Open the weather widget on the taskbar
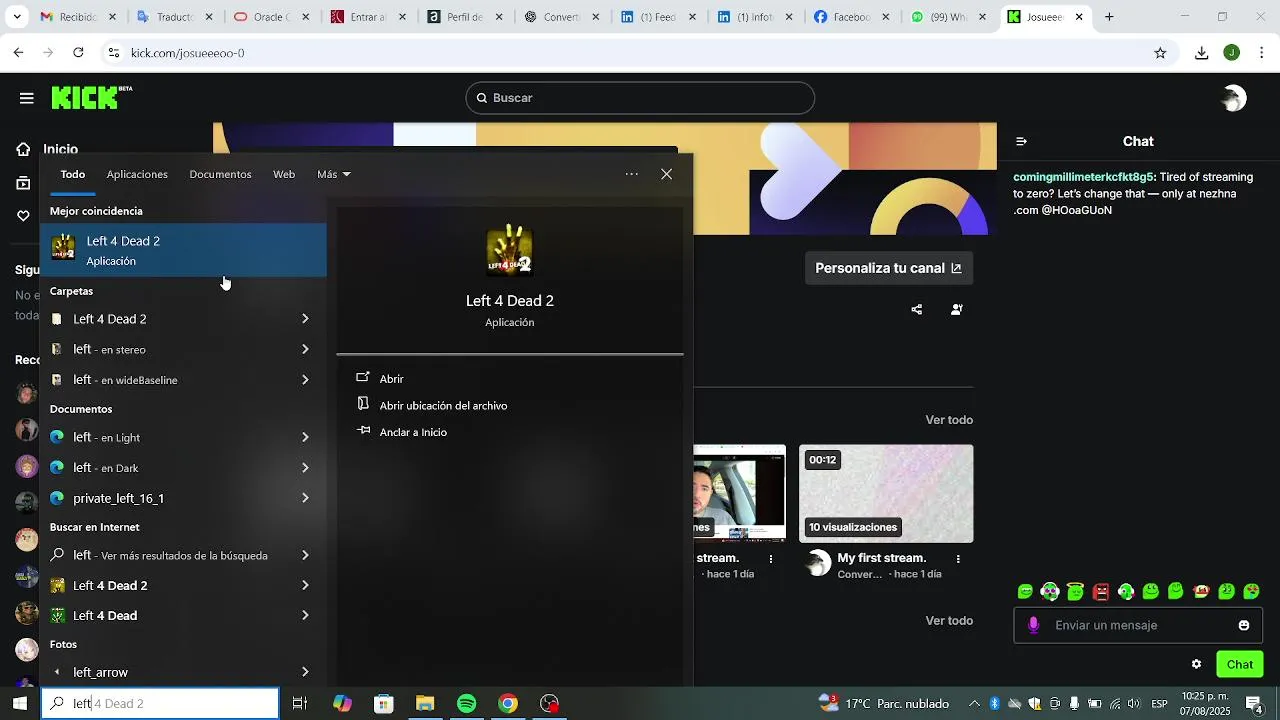The height and width of the screenshot is (720, 1280). (x=884, y=704)
